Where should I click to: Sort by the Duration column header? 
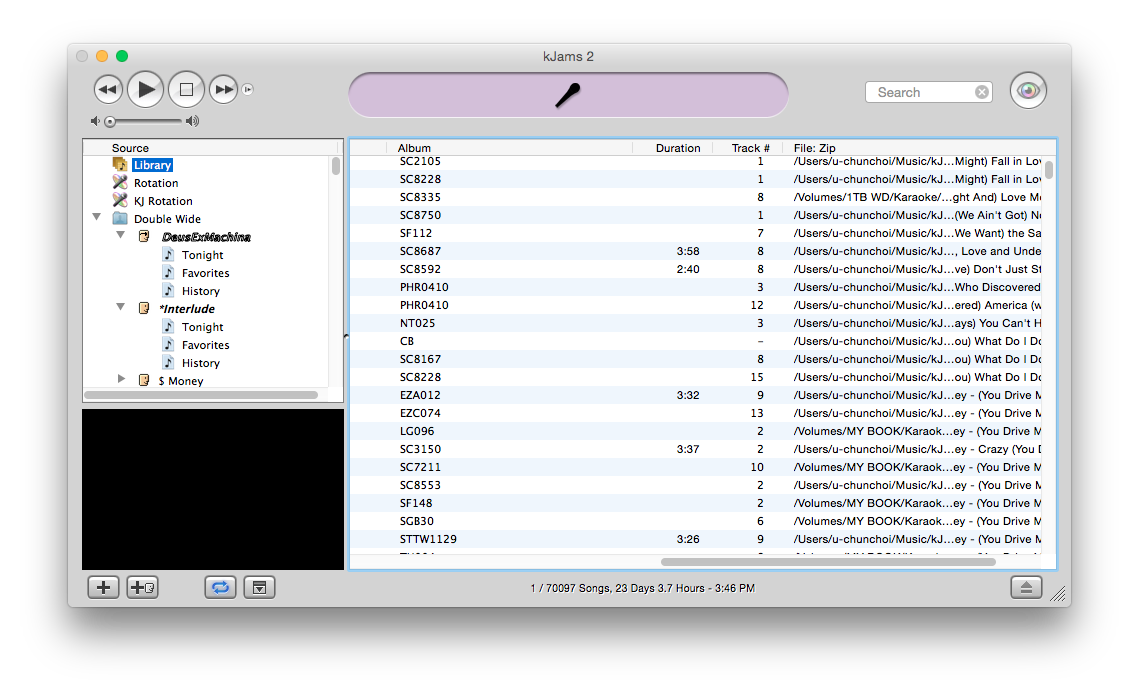coord(677,148)
